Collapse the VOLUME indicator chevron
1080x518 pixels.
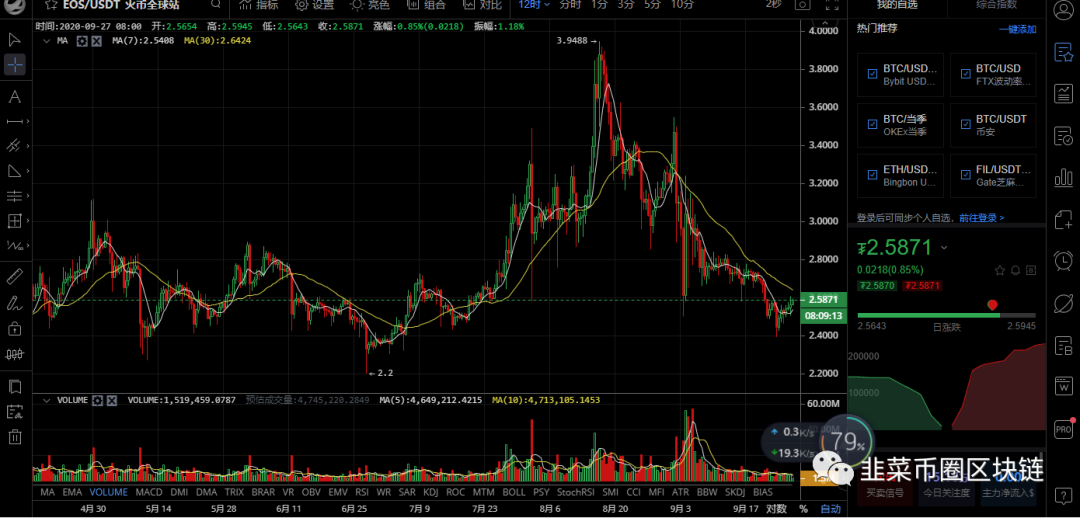(46, 400)
